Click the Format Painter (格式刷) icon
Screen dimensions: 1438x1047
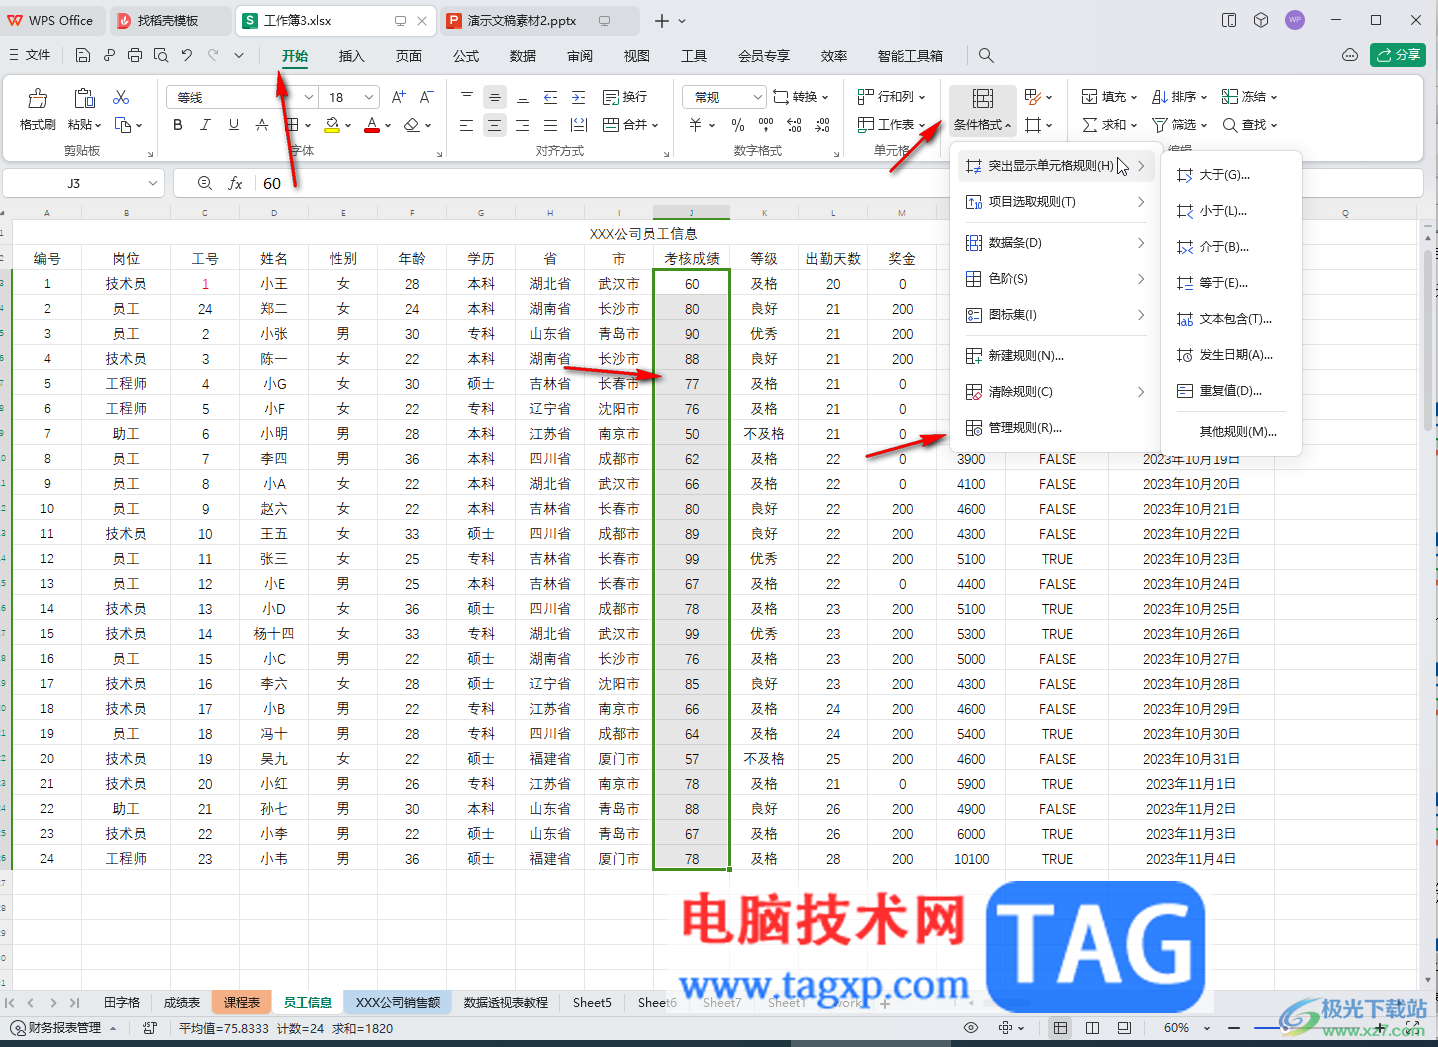37,98
